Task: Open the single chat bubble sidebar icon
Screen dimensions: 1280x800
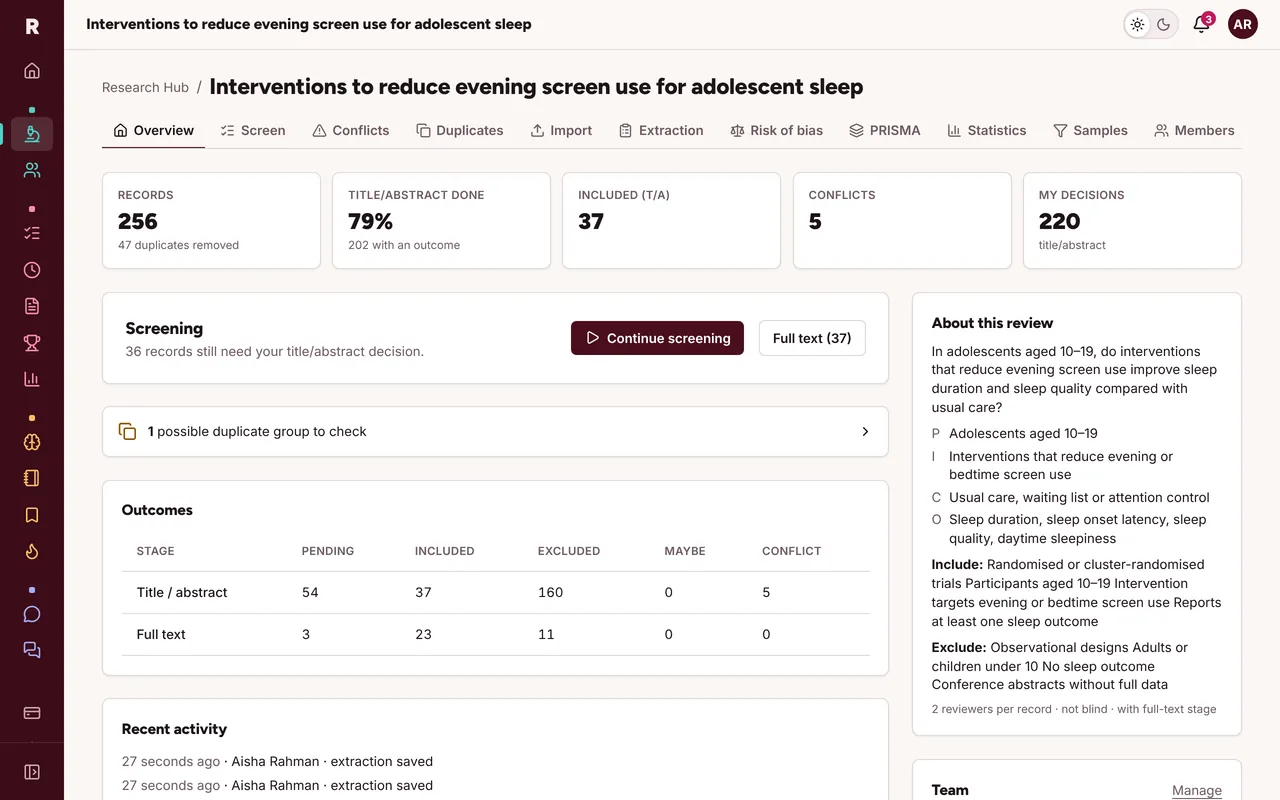Action: point(32,614)
